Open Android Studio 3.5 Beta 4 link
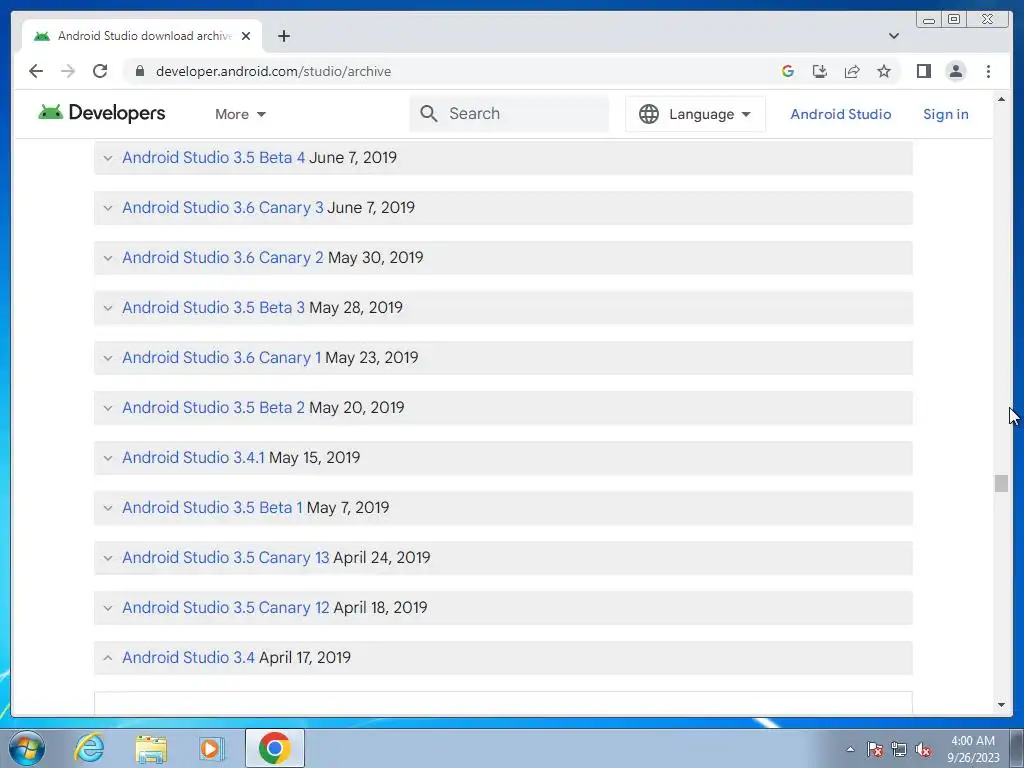The height and width of the screenshot is (768, 1024). tap(214, 157)
